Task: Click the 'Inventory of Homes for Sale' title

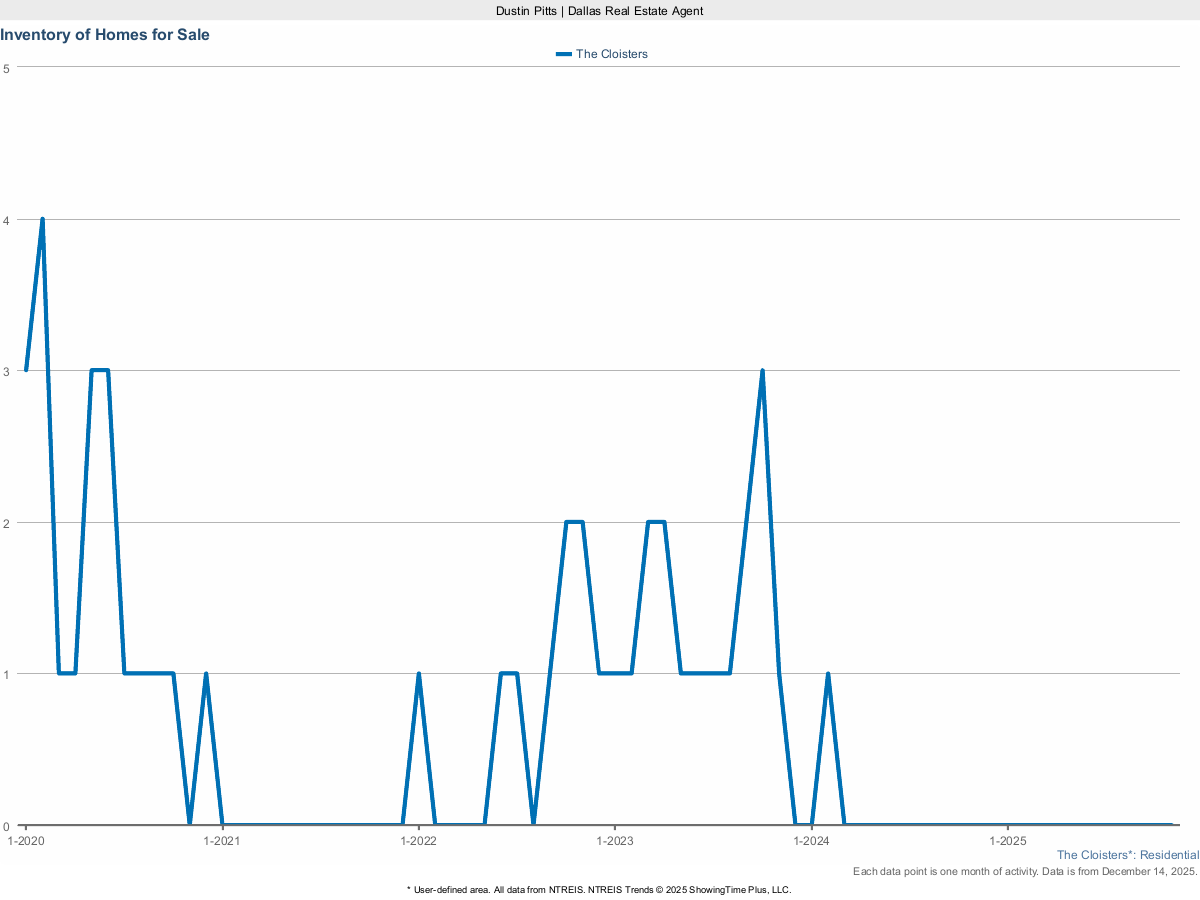Action: click(105, 34)
